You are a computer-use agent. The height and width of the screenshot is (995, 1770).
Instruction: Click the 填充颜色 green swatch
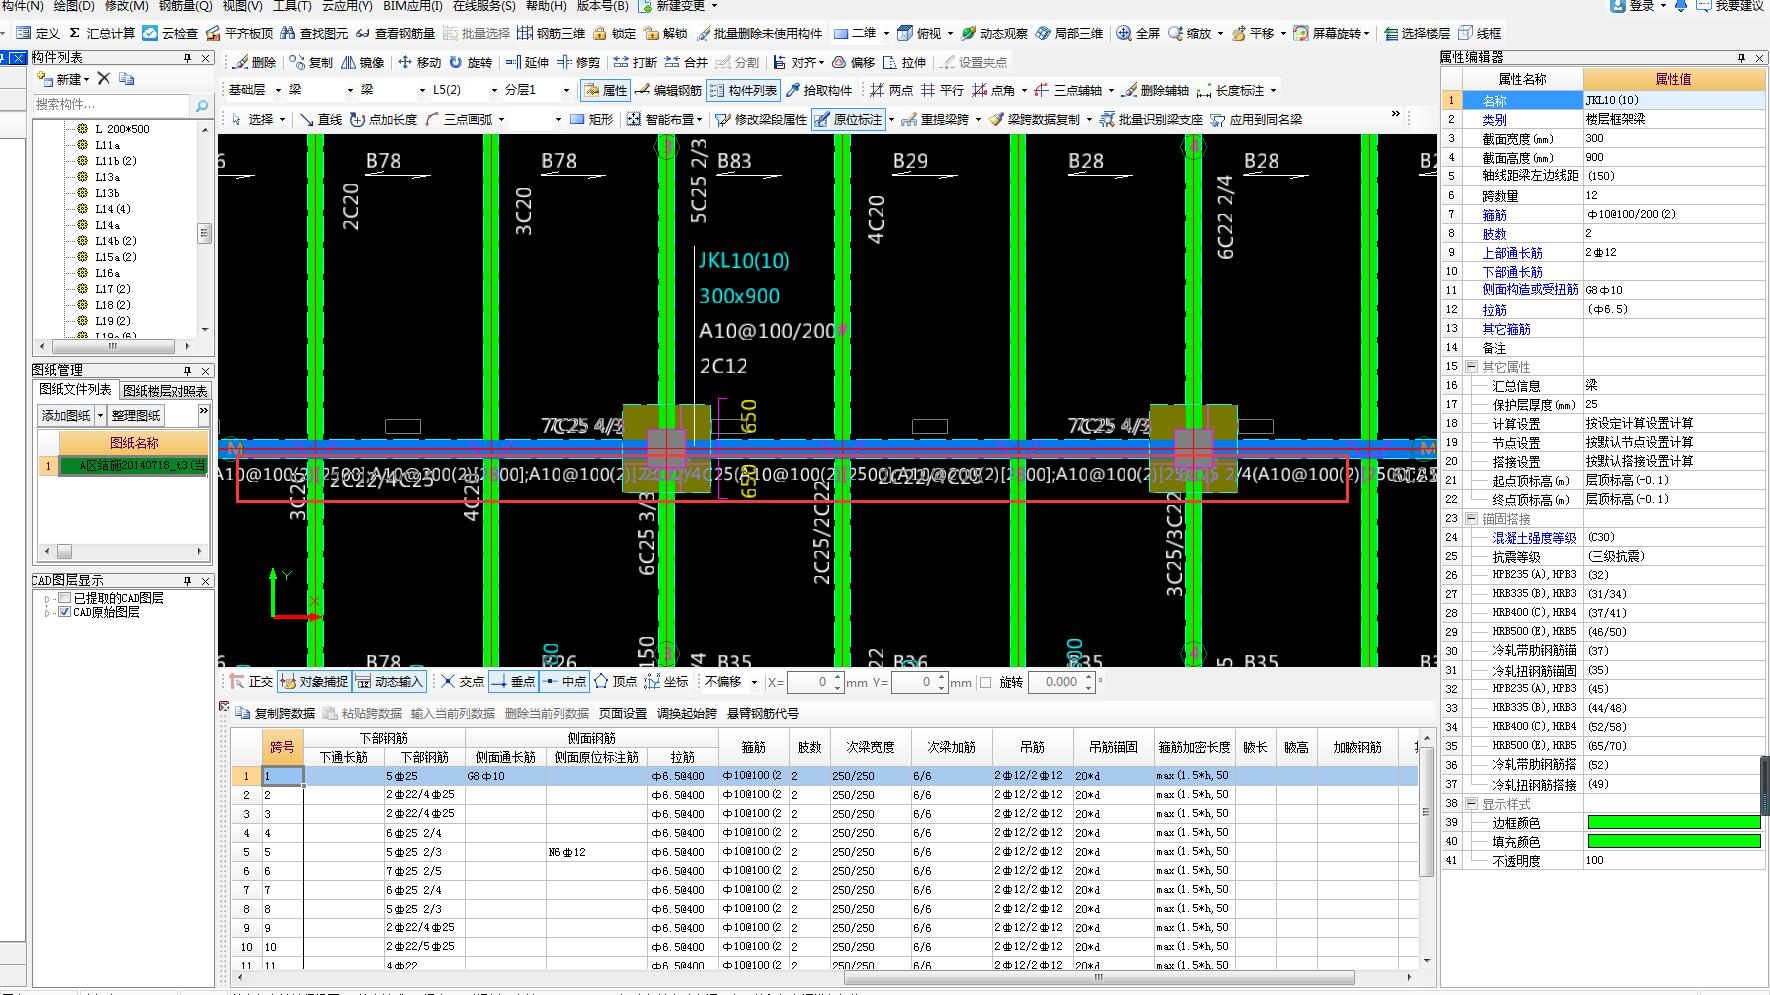click(x=1674, y=842)
